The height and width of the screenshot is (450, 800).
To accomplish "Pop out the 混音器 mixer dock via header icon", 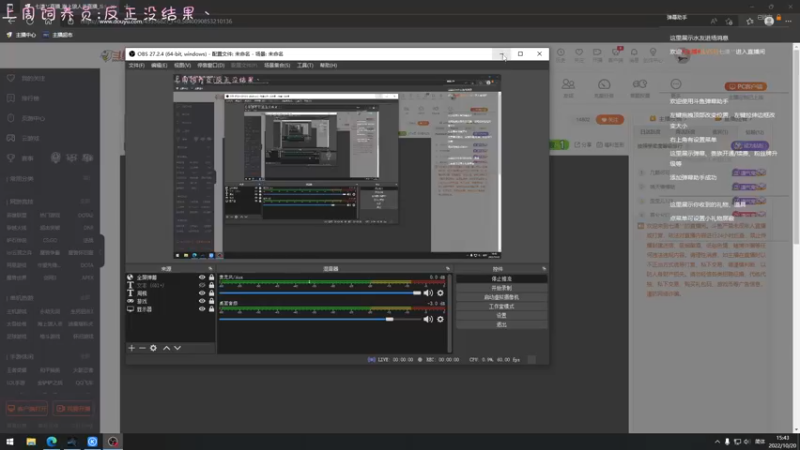I will coord(448,269).
